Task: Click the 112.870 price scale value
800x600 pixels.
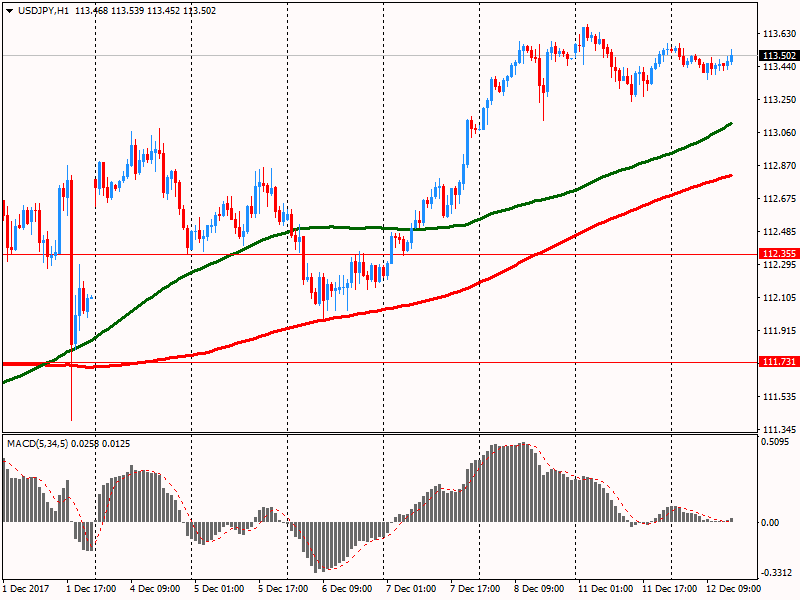Action: coord(779,166)
